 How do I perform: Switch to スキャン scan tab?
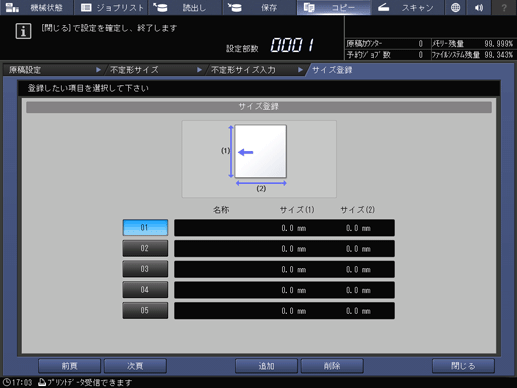click(x=407, y=7)
